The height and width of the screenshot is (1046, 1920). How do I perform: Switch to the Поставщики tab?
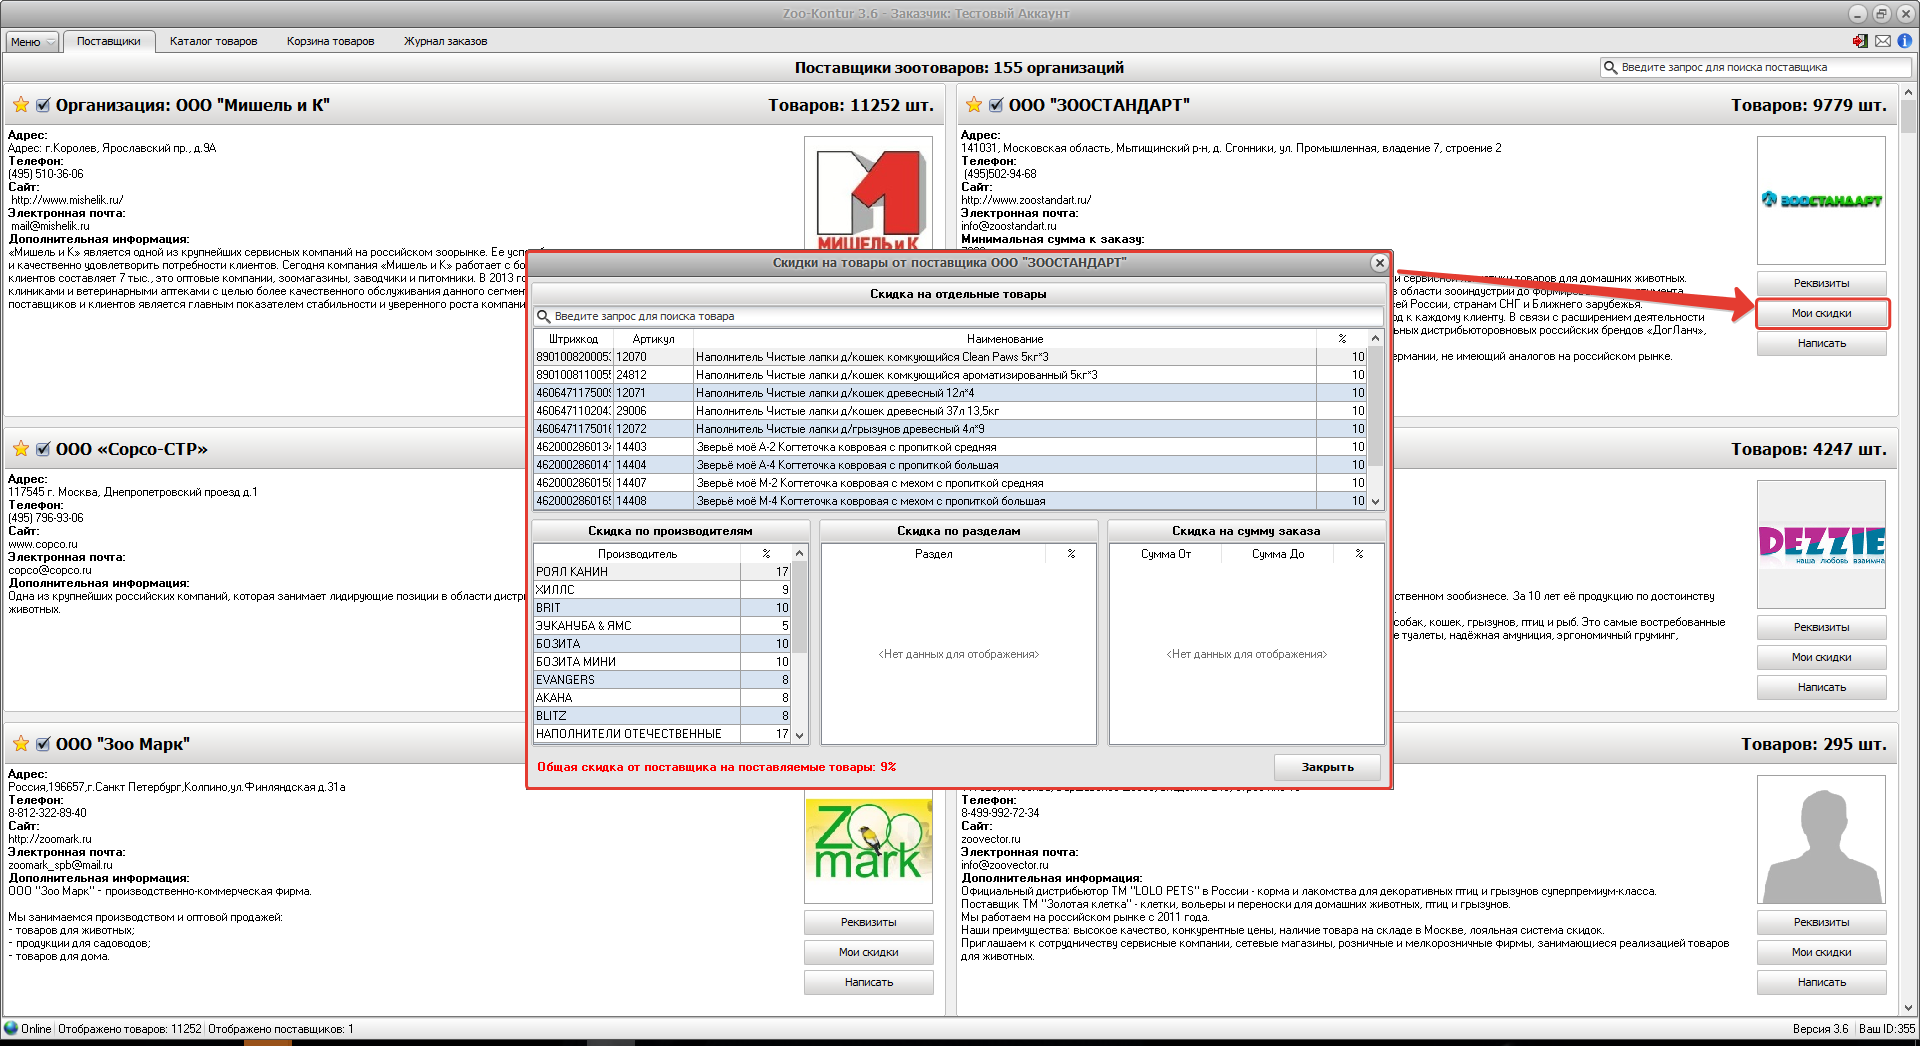click(108, 41)
